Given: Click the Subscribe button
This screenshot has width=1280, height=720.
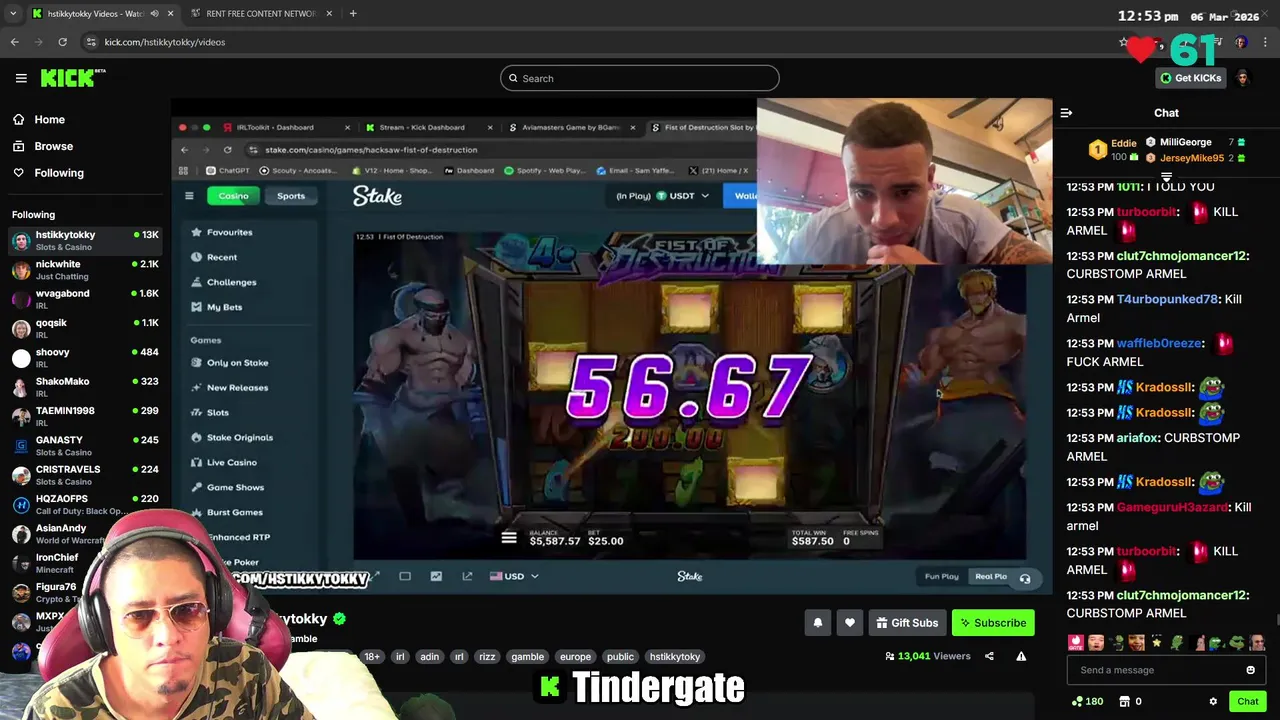Looking at the screenshot, I should point(993,623).
